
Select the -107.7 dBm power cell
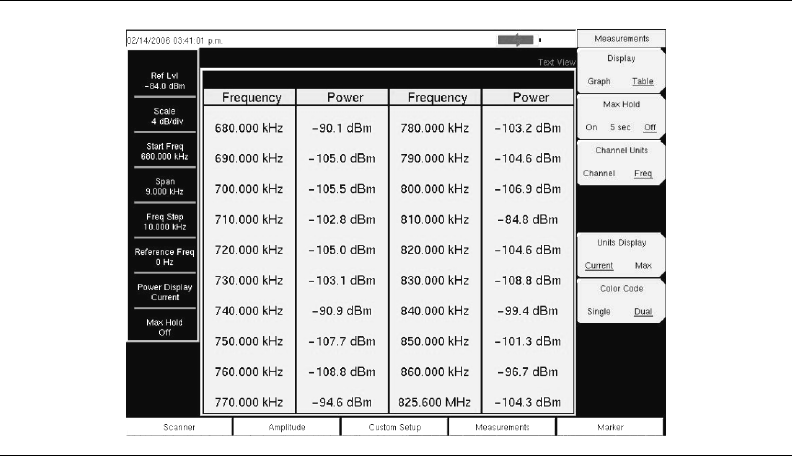tap(341, 341)
